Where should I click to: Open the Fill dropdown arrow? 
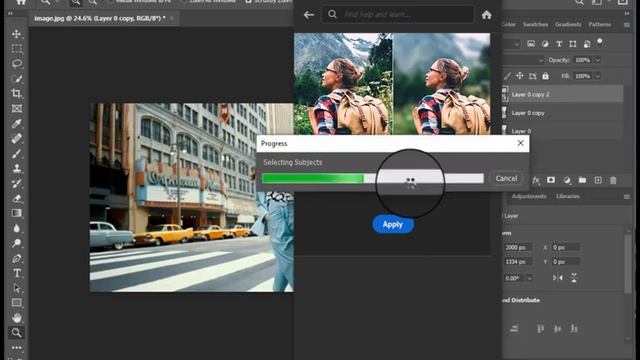(x=598, y=76)
